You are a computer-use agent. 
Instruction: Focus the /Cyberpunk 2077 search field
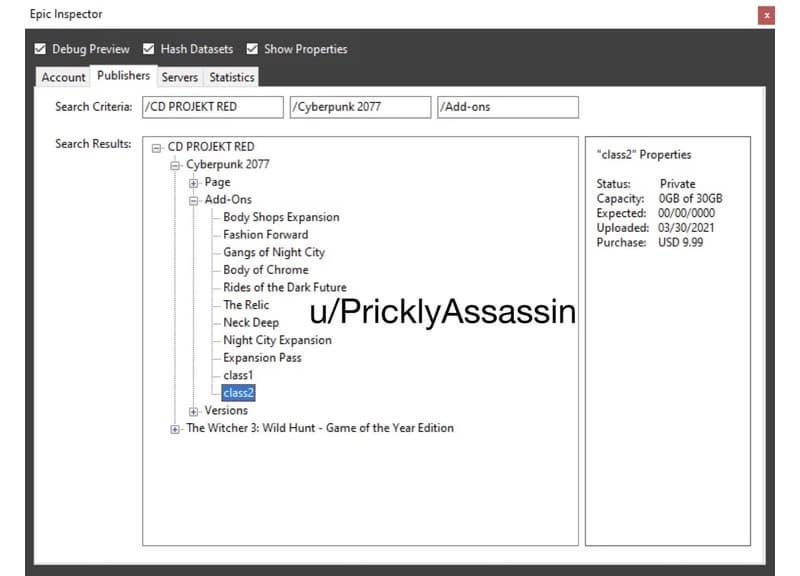click(x=360, y=107)
